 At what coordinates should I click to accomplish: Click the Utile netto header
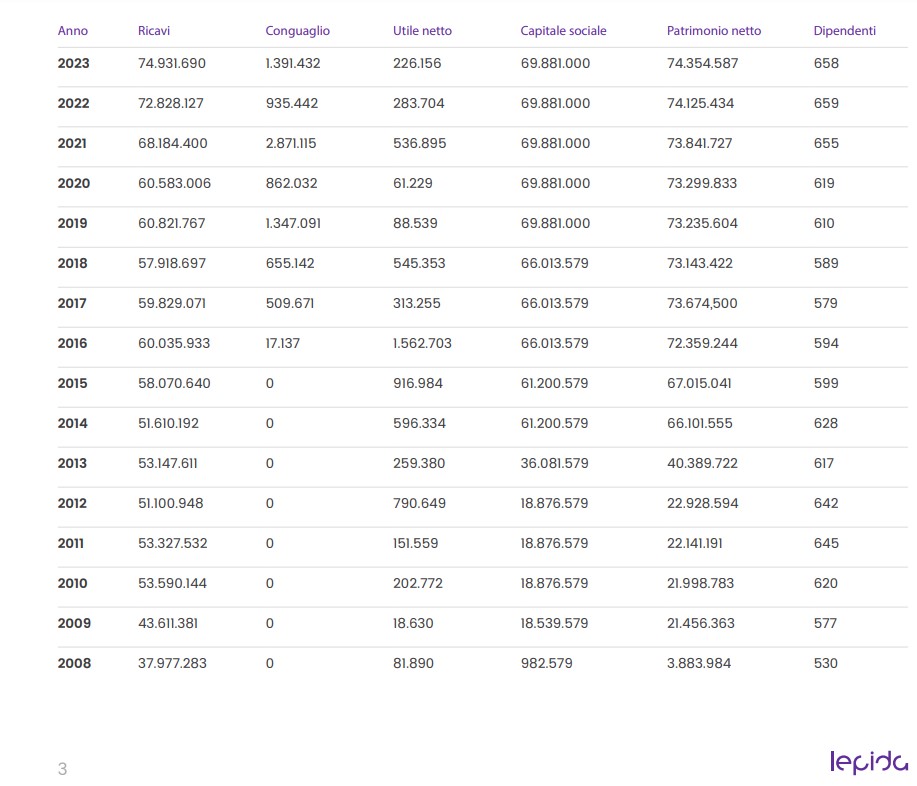pyautogui.click(x=422, y=31)
